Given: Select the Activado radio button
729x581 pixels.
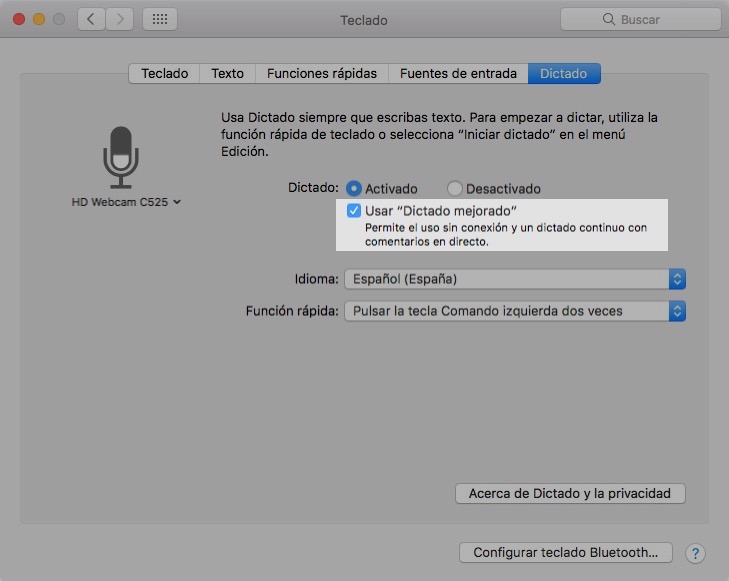Looking at the screenshot, I should tap(354, 189).
